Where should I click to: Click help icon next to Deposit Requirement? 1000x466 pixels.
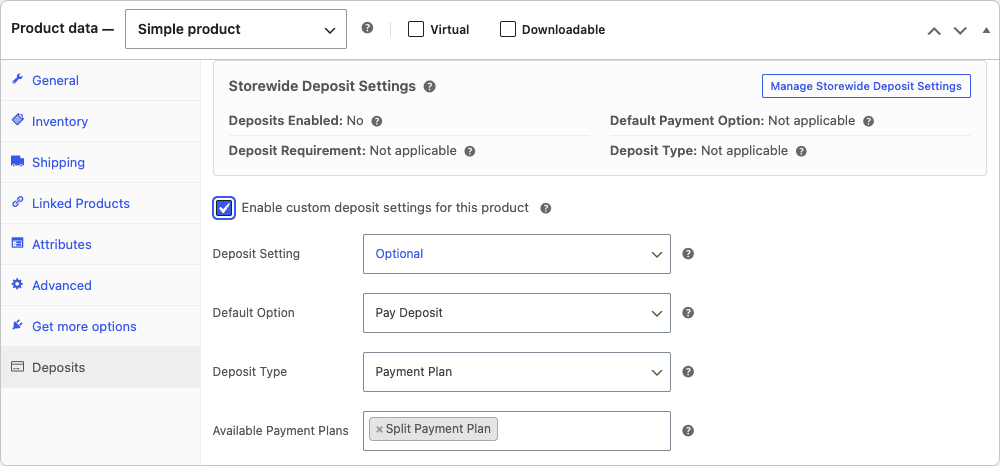470,152
